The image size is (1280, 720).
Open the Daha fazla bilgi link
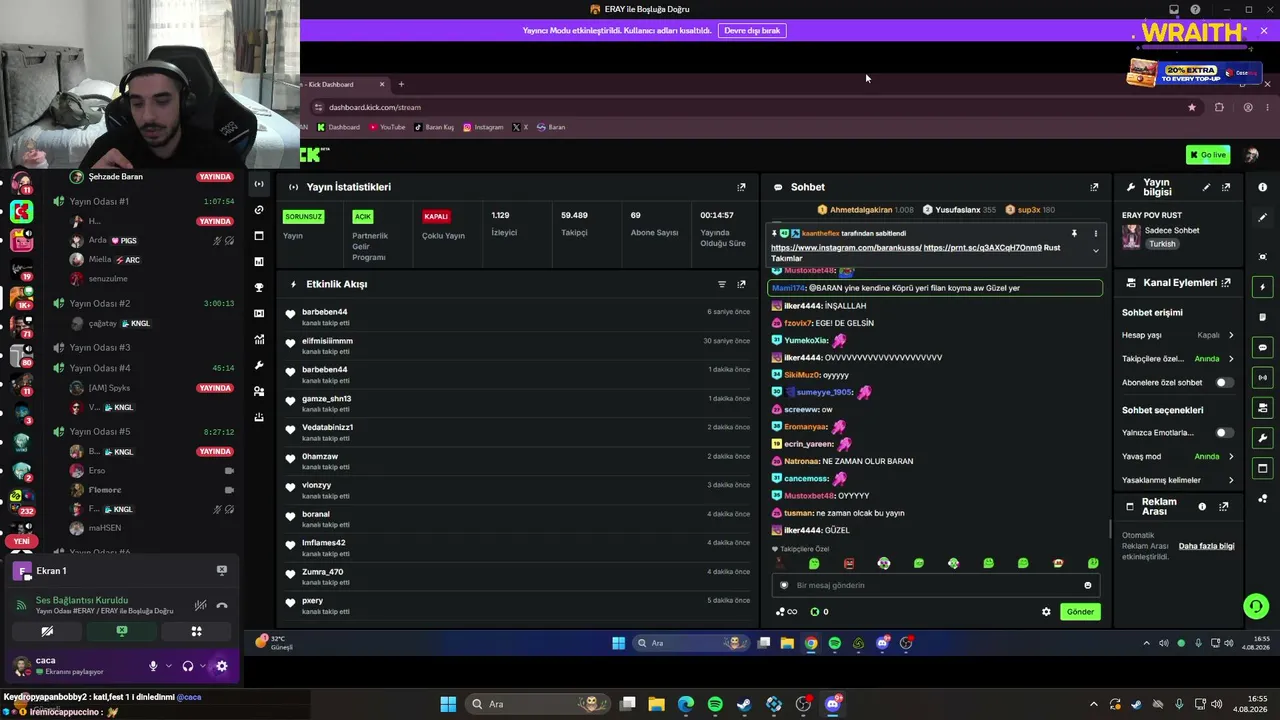(1206, 546)
